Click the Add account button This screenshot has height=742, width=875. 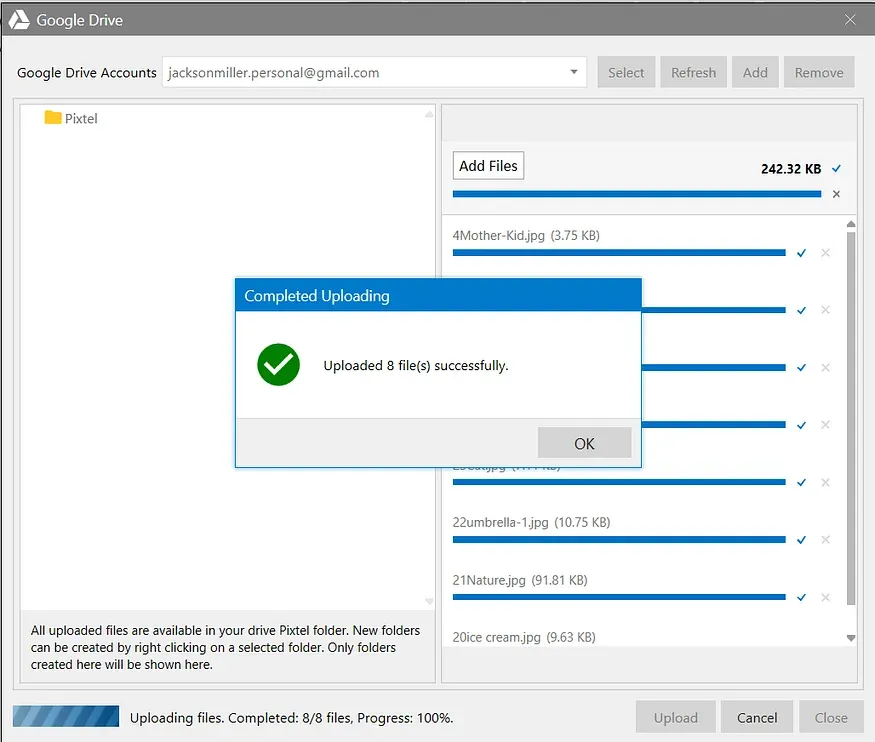click(x=755, y=72)
